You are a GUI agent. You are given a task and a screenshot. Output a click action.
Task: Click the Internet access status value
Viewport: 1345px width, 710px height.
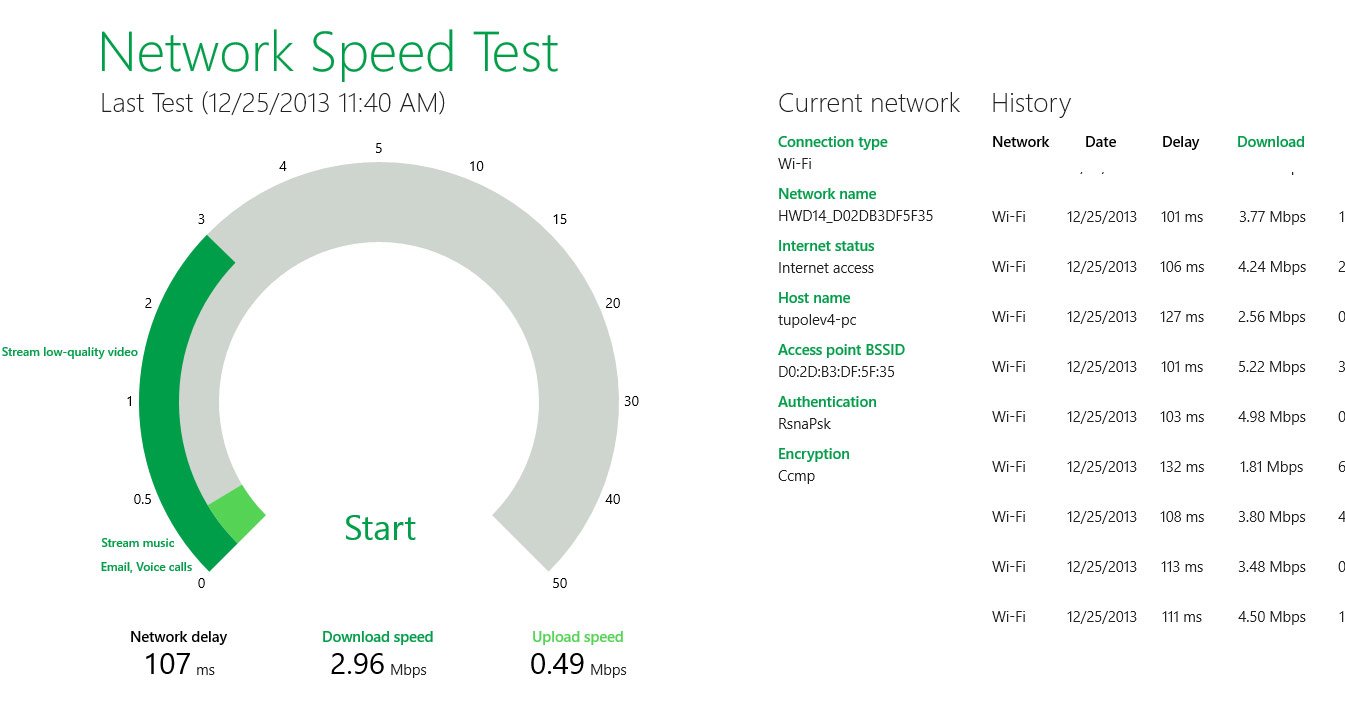tap(826, 268)
